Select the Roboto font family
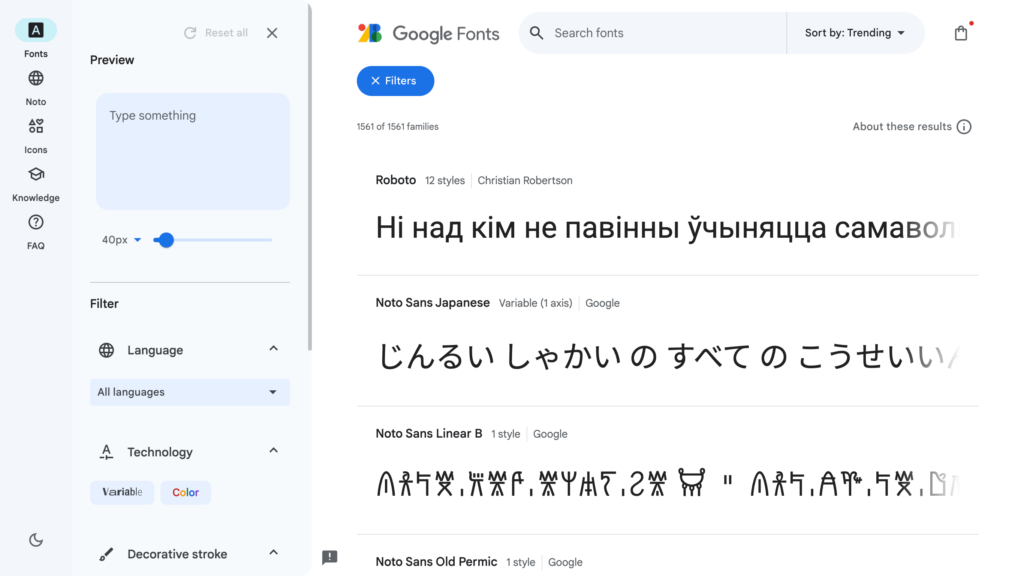The width and height of the screenshot is (1024, 576). point(396,180)
